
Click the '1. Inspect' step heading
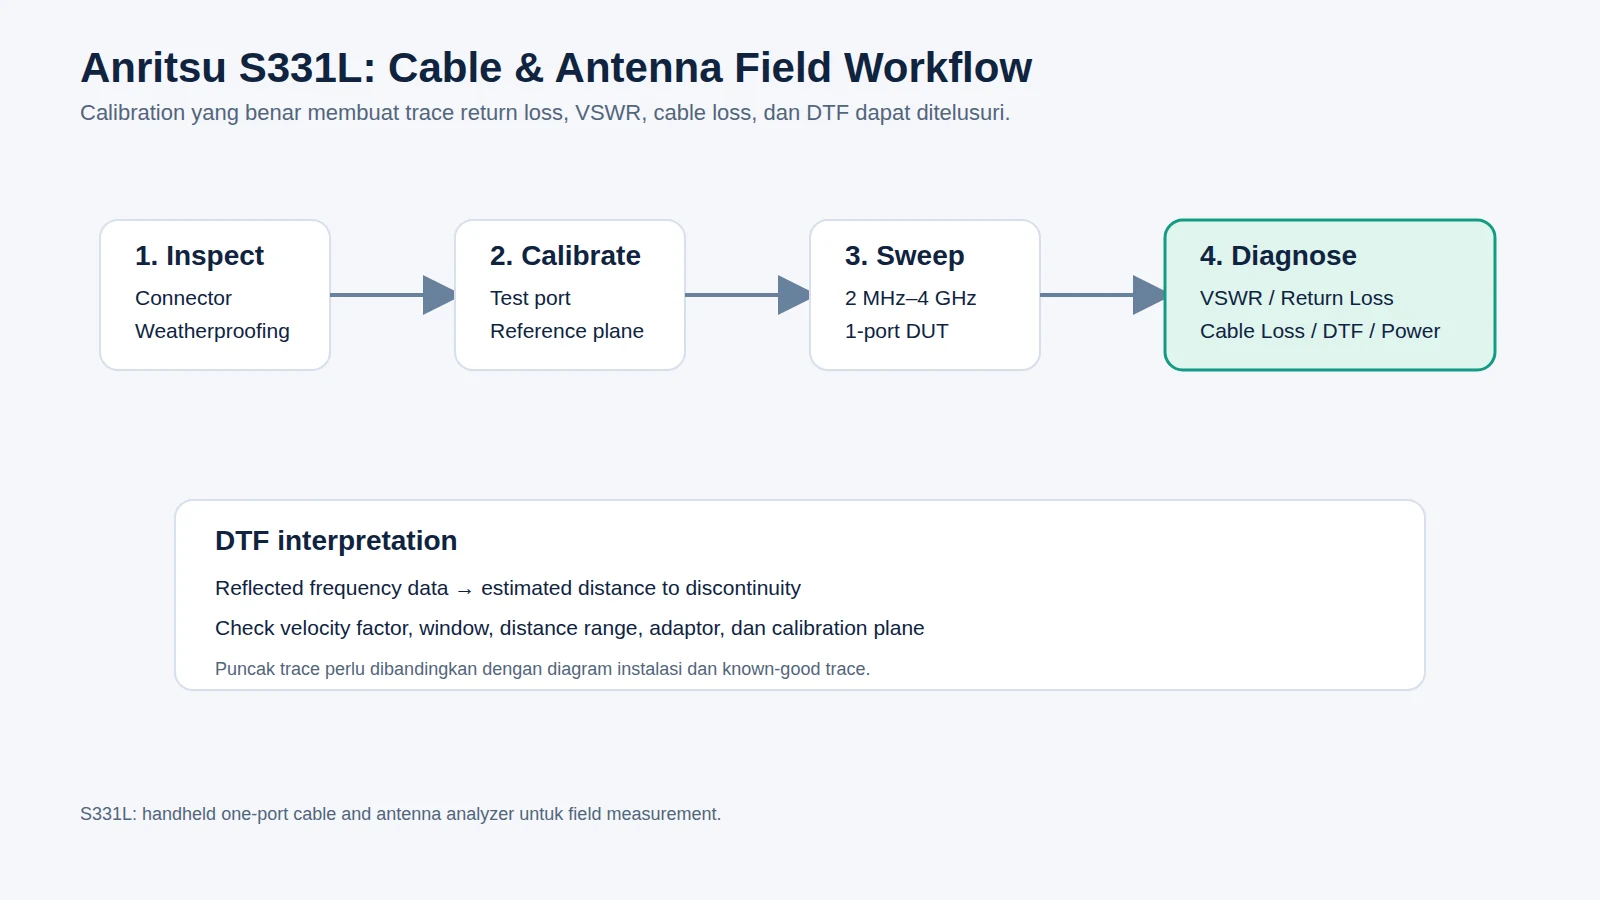pyautogui.click(x=199, y=256)
